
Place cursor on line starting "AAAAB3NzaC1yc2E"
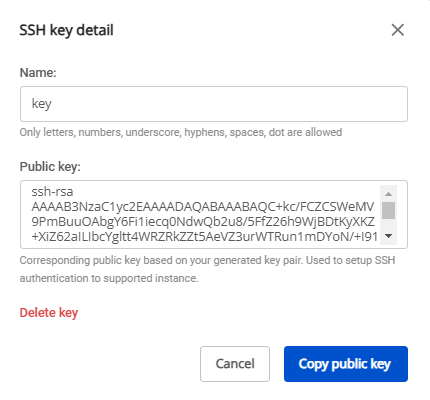point(203,207)
